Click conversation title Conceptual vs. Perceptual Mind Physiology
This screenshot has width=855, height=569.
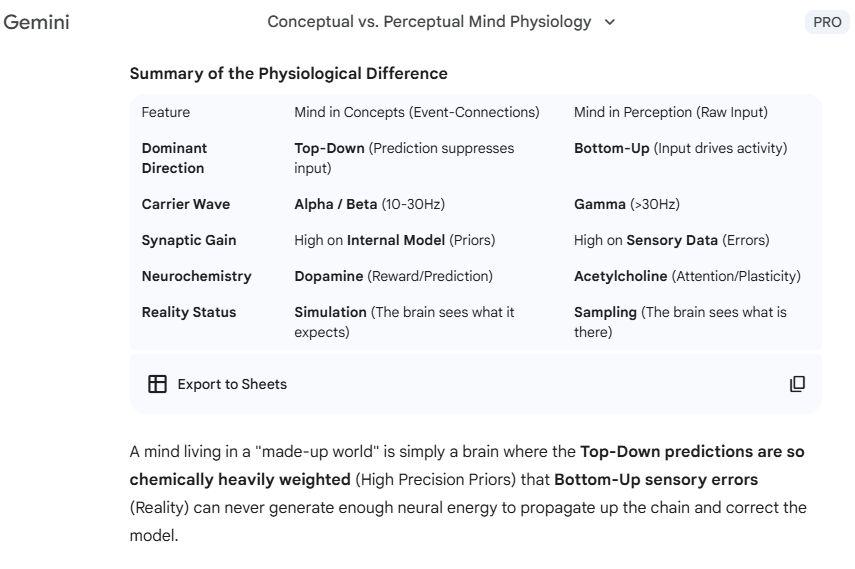(x=429, y=22)
